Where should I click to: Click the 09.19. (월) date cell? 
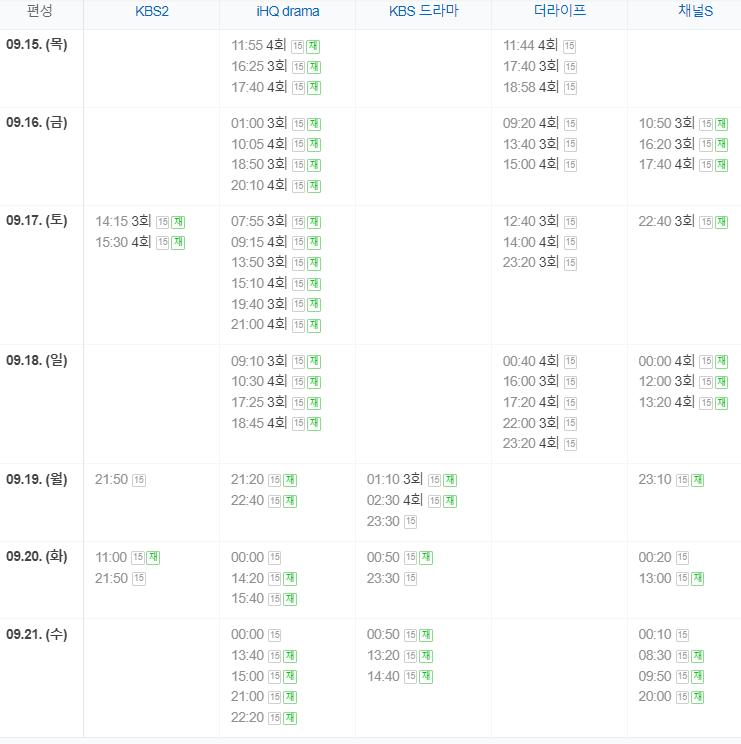click(x=37, y=479)
